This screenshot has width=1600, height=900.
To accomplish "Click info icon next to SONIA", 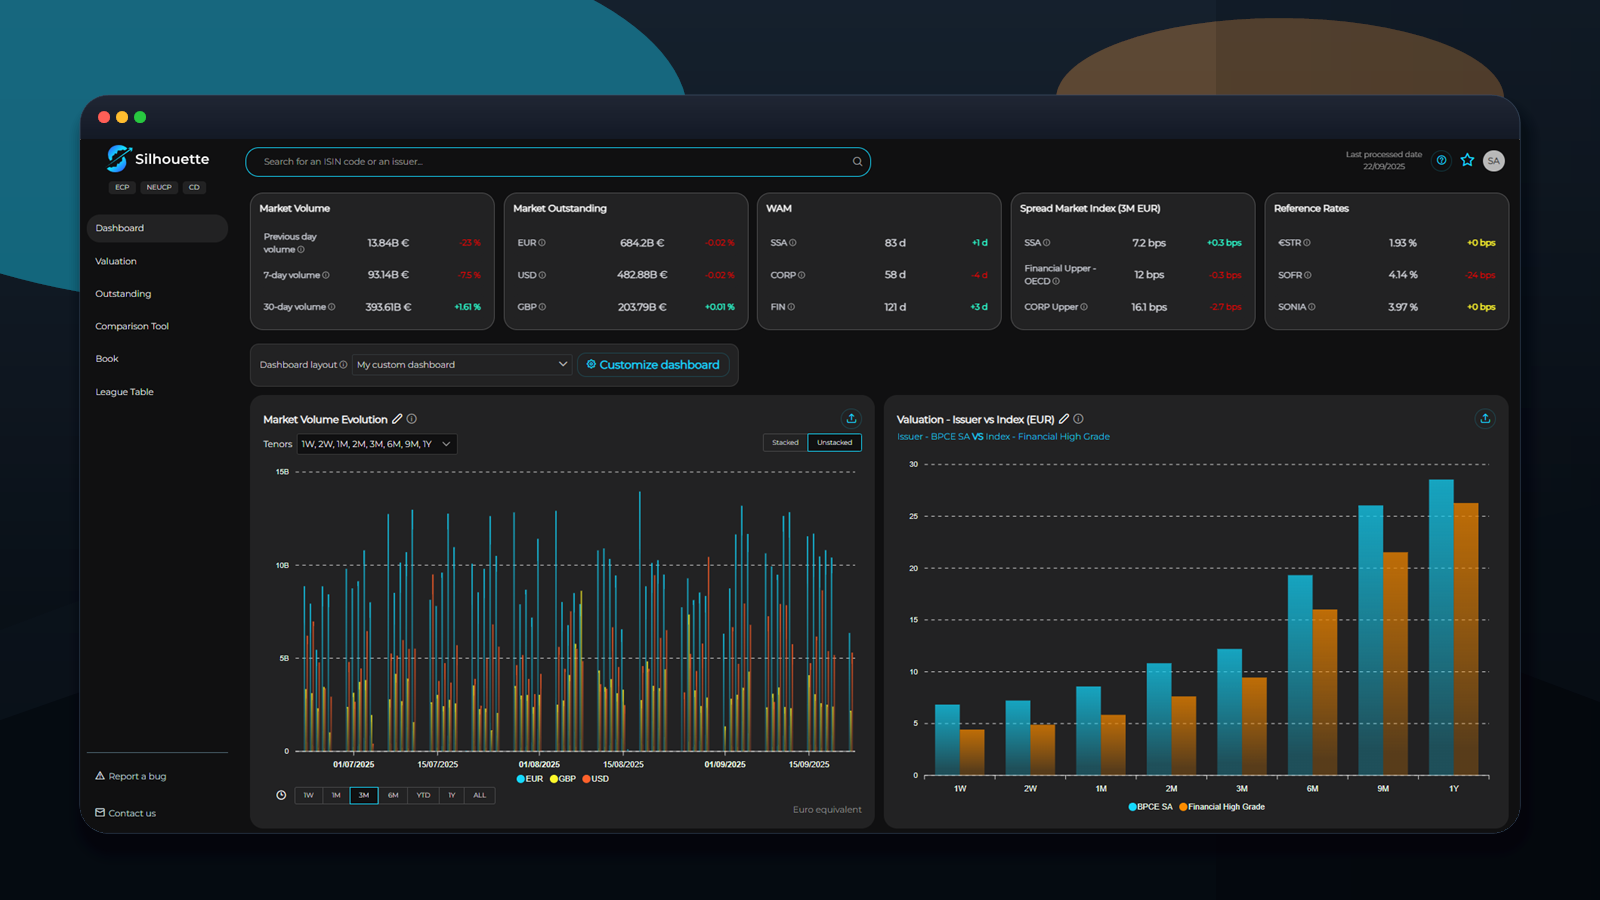I will click(x=1312, y=307).
